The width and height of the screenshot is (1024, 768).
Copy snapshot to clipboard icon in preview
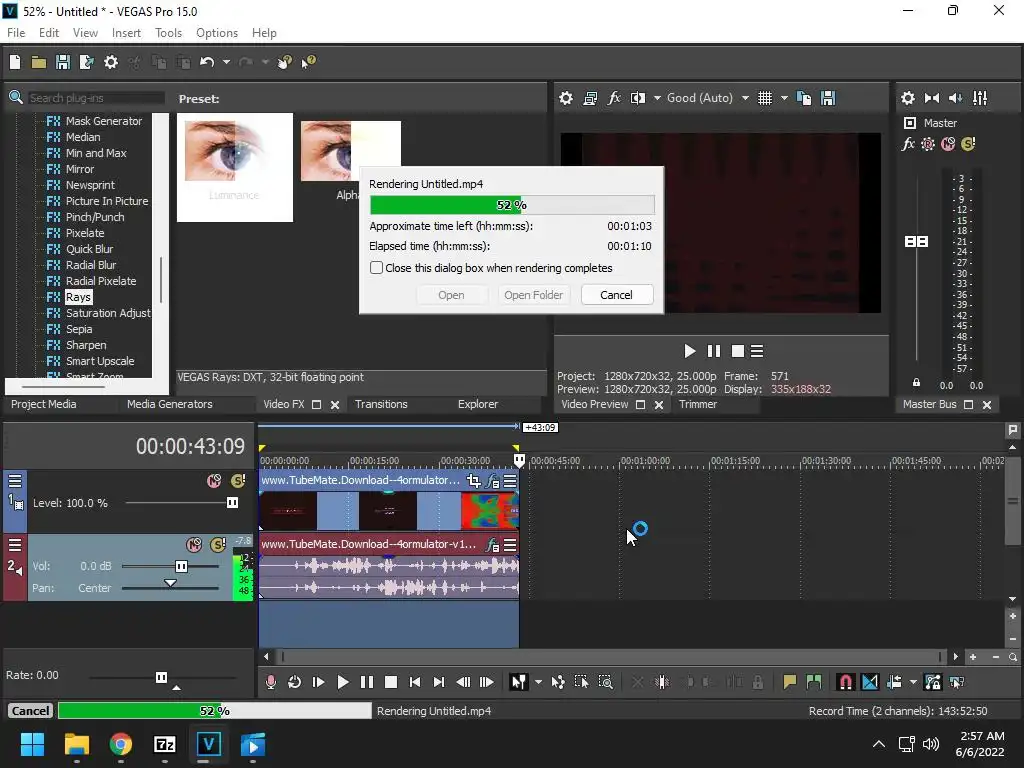click(804, 98)
